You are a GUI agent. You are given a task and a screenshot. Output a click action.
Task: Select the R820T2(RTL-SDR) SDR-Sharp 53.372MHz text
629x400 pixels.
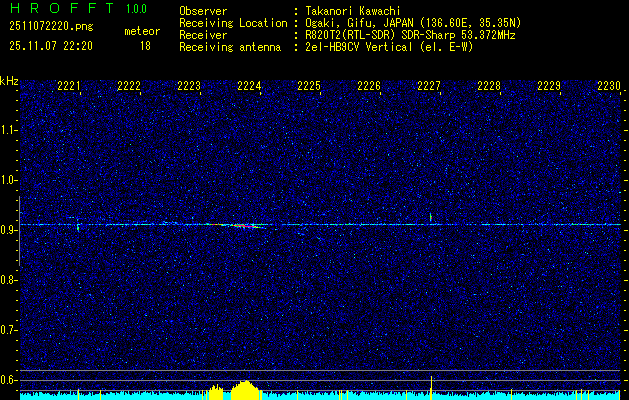pyautogui.click(x=410, y=35)
